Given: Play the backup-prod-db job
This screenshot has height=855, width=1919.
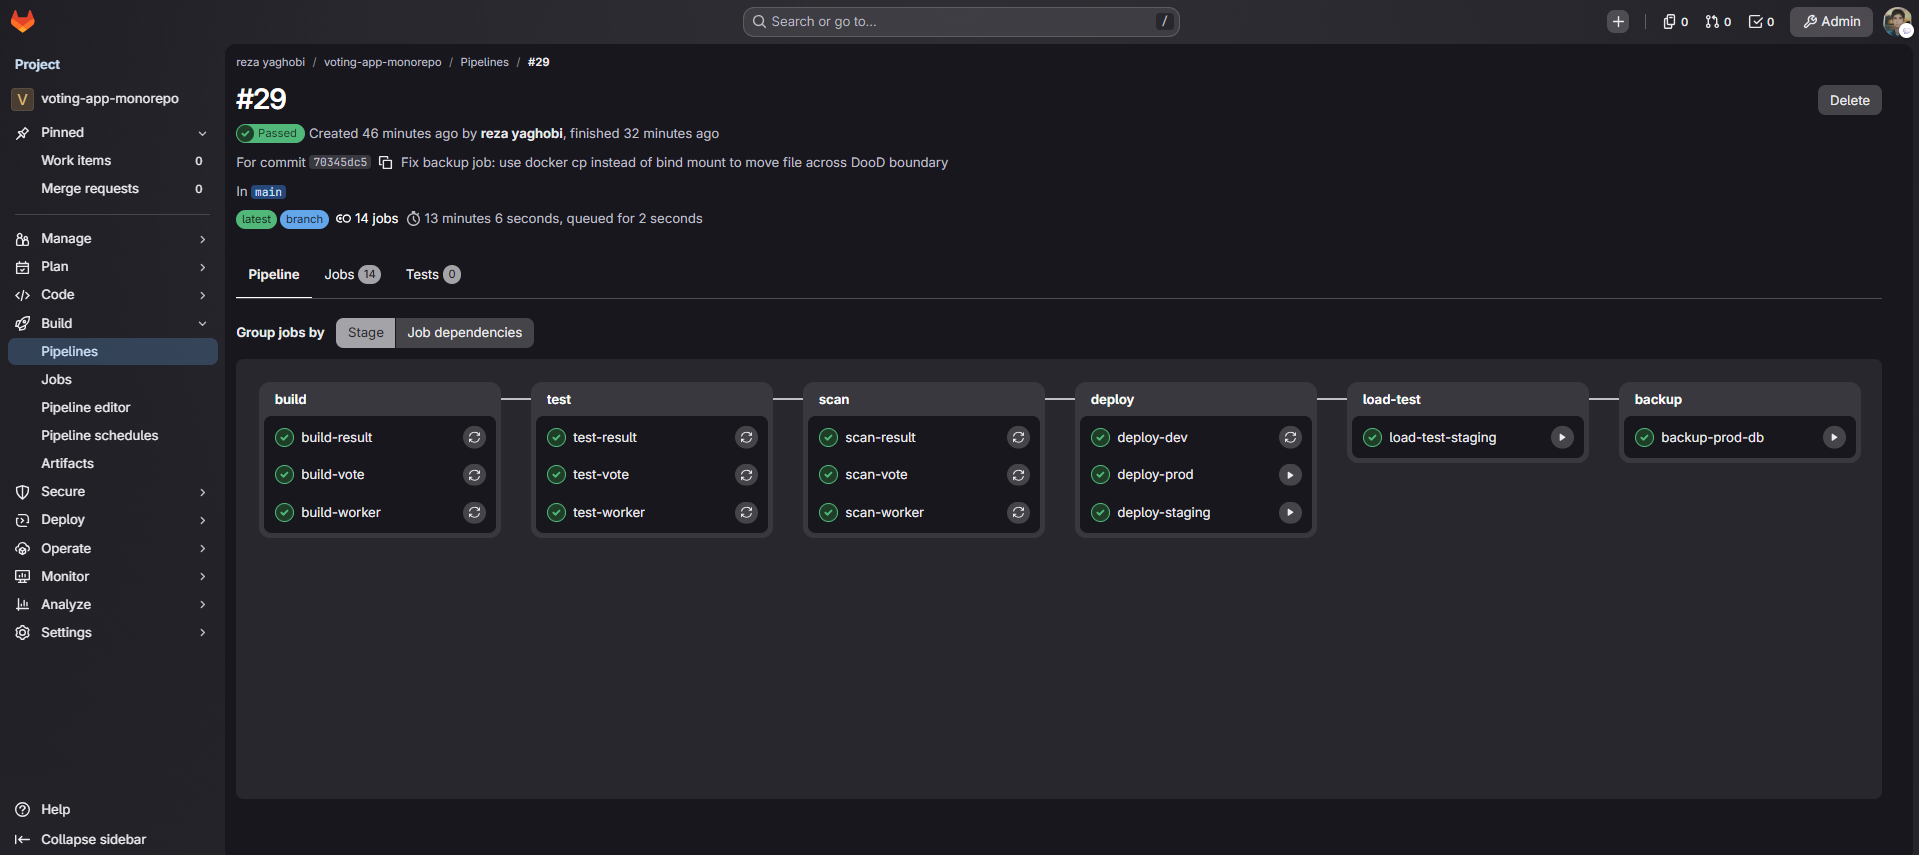Looking at the screenshot, I should click(x=1834, y=437).
